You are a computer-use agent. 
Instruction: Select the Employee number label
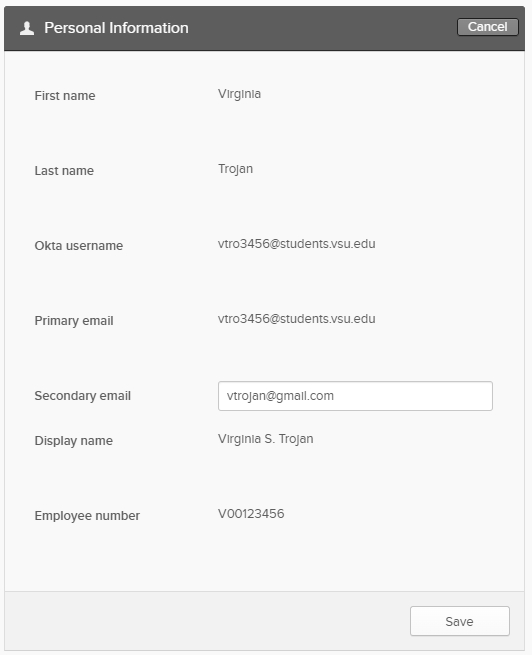tap(87, 516)
